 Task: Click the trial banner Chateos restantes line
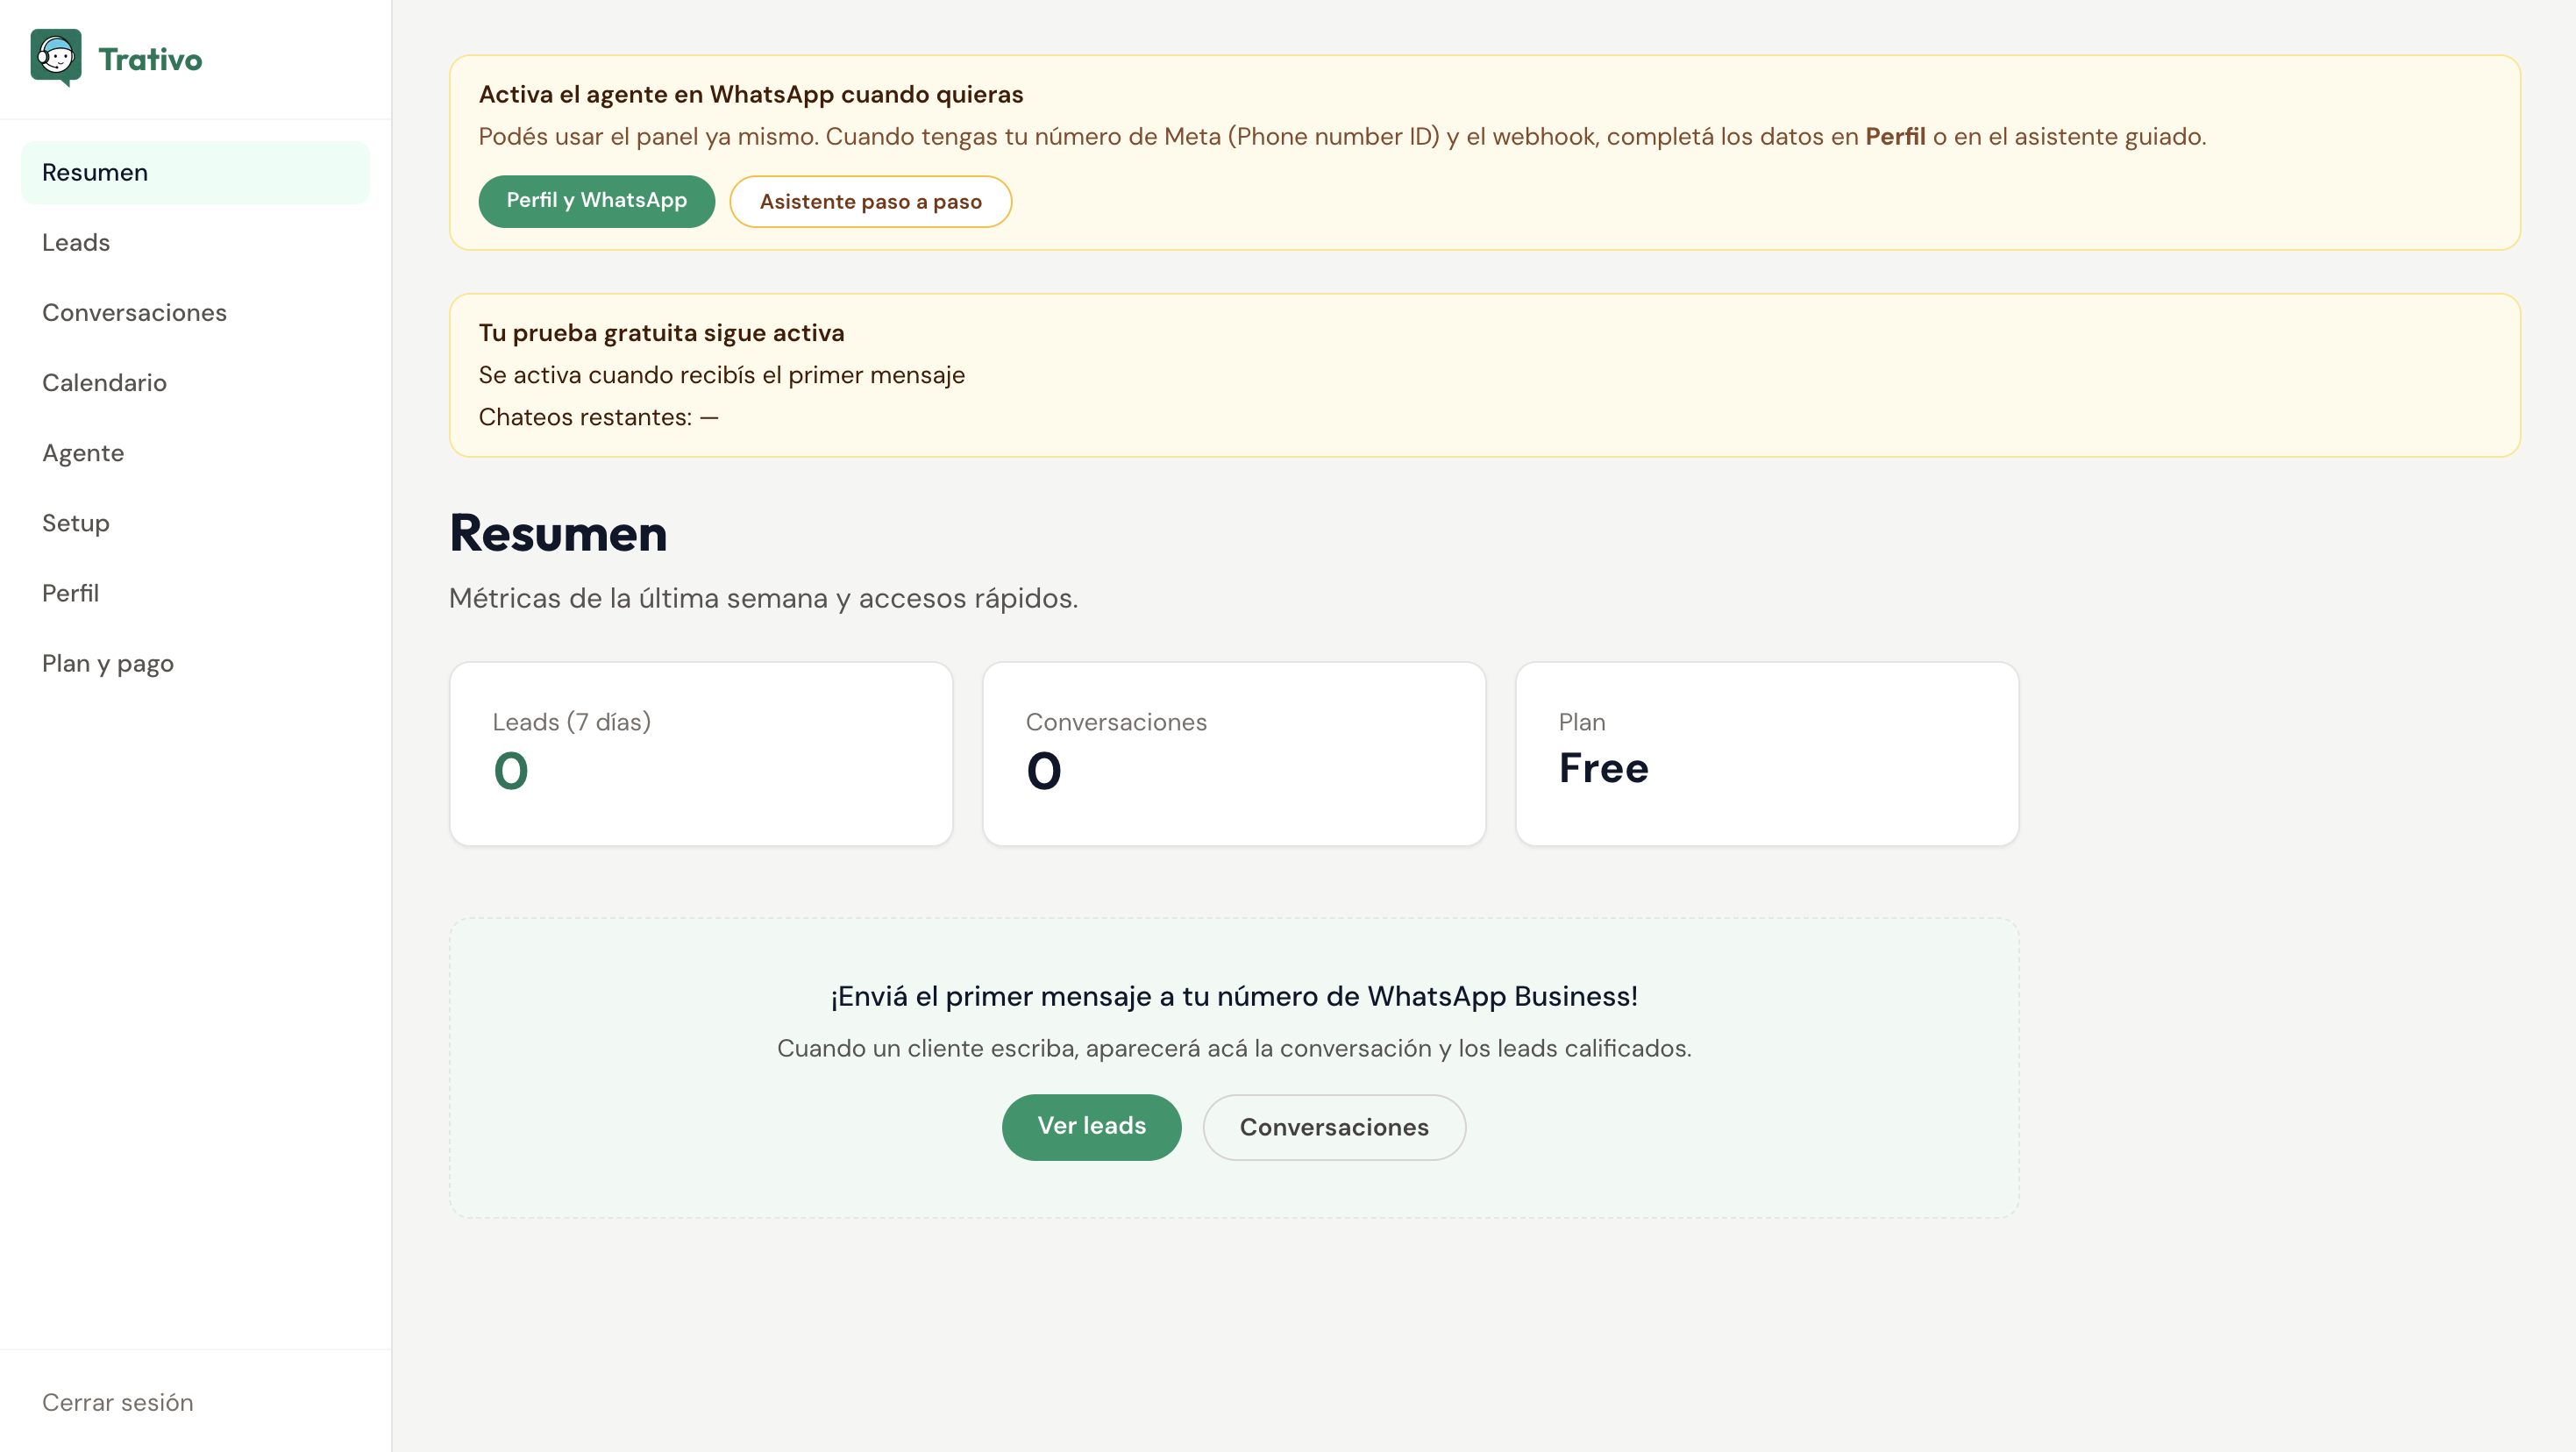pos(597,417)
